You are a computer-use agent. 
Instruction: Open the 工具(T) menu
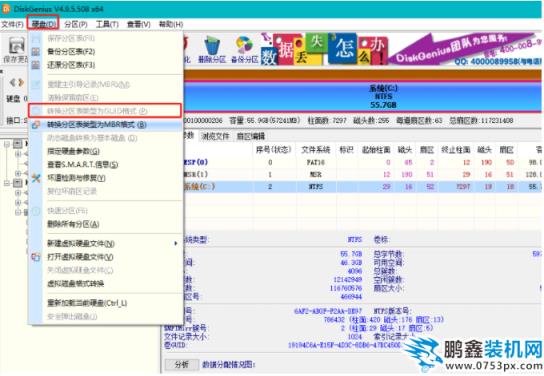(x=107, y=24)
